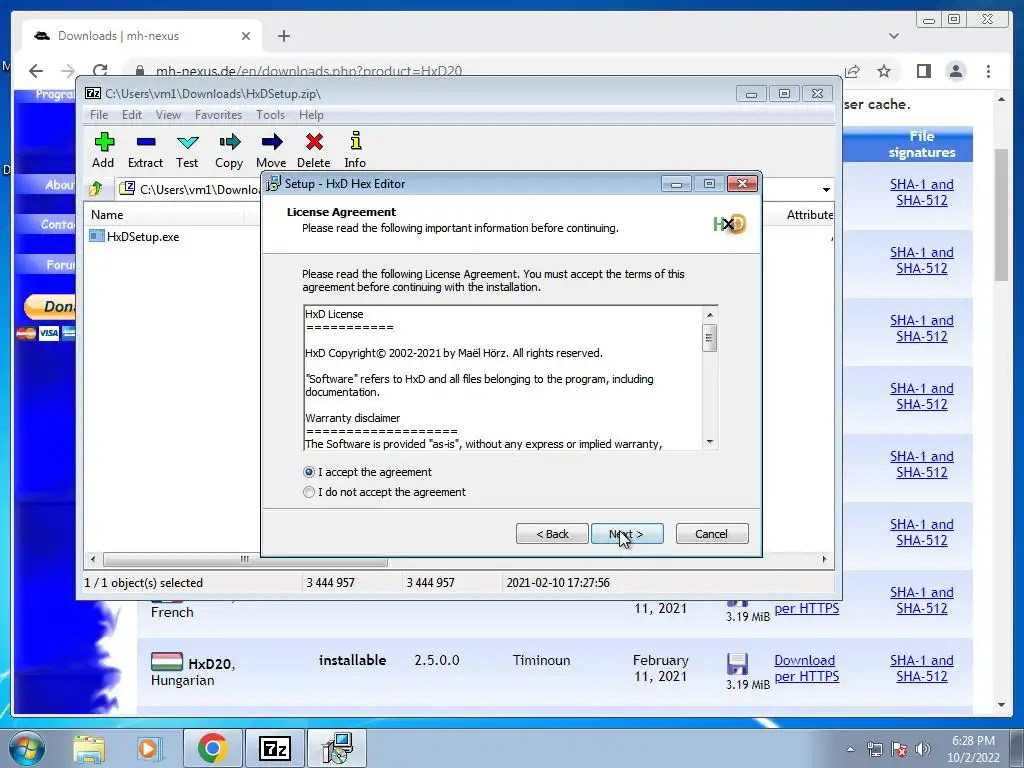Click taskbar clock showing 6:28 PM
The height and width of the screenshot is (768, 1024).
[974, 749]
